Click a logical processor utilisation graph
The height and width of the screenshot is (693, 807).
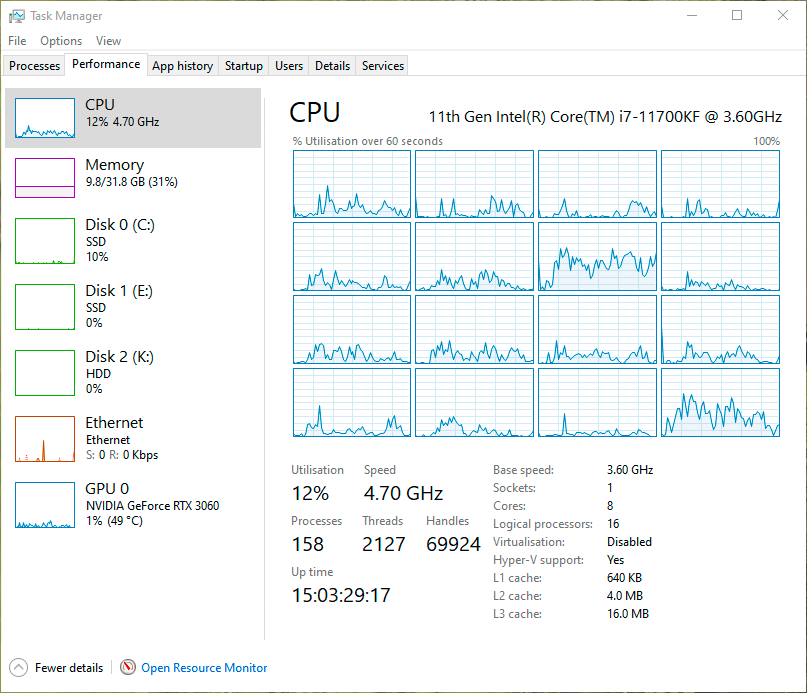click(x=351, y=184)
